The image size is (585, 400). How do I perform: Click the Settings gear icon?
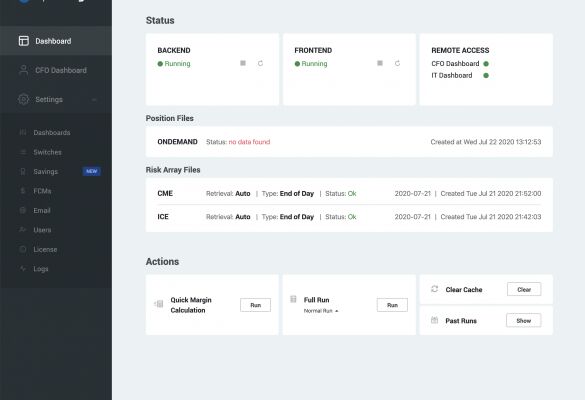(x=24, y=99)
